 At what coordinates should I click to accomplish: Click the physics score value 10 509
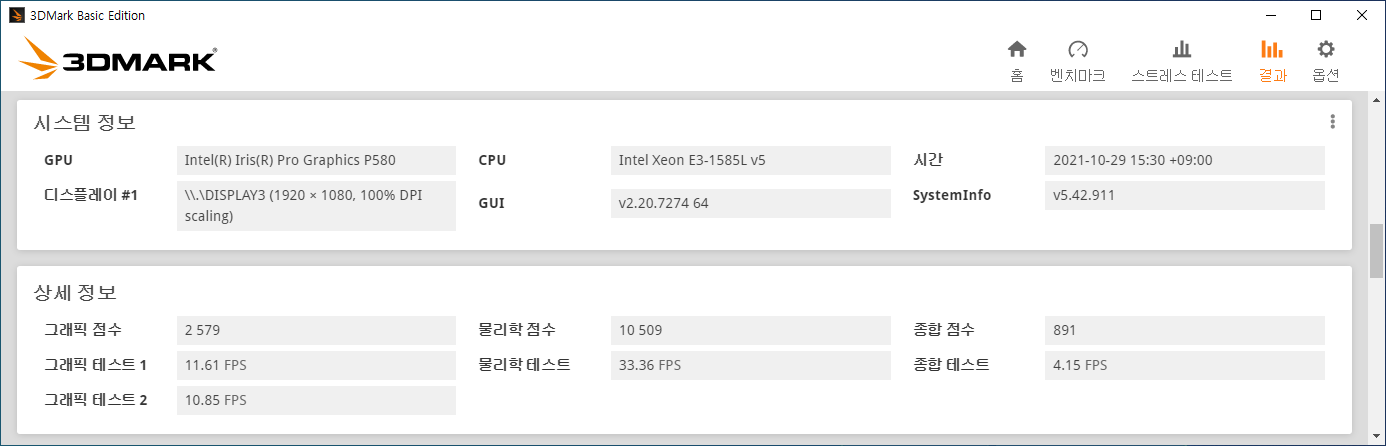(750, 330)
